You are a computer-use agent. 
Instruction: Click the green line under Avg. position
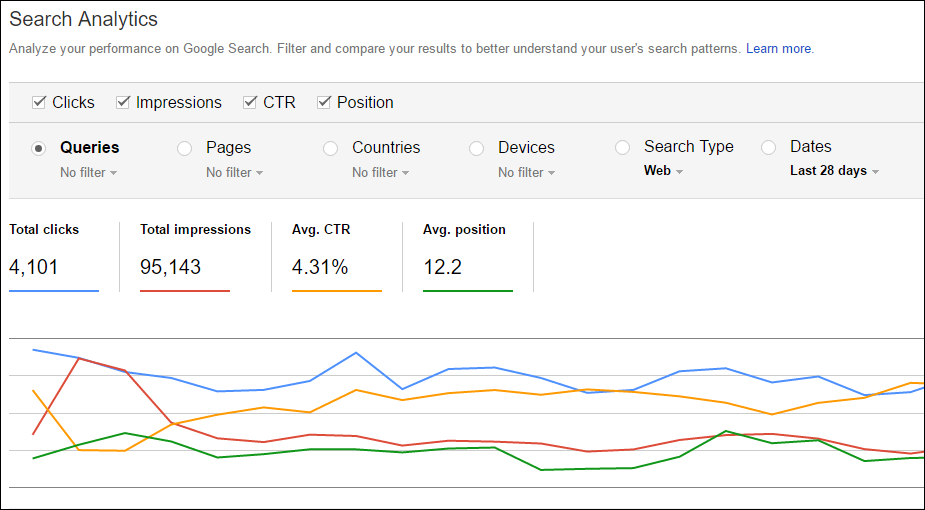point(468,291)
